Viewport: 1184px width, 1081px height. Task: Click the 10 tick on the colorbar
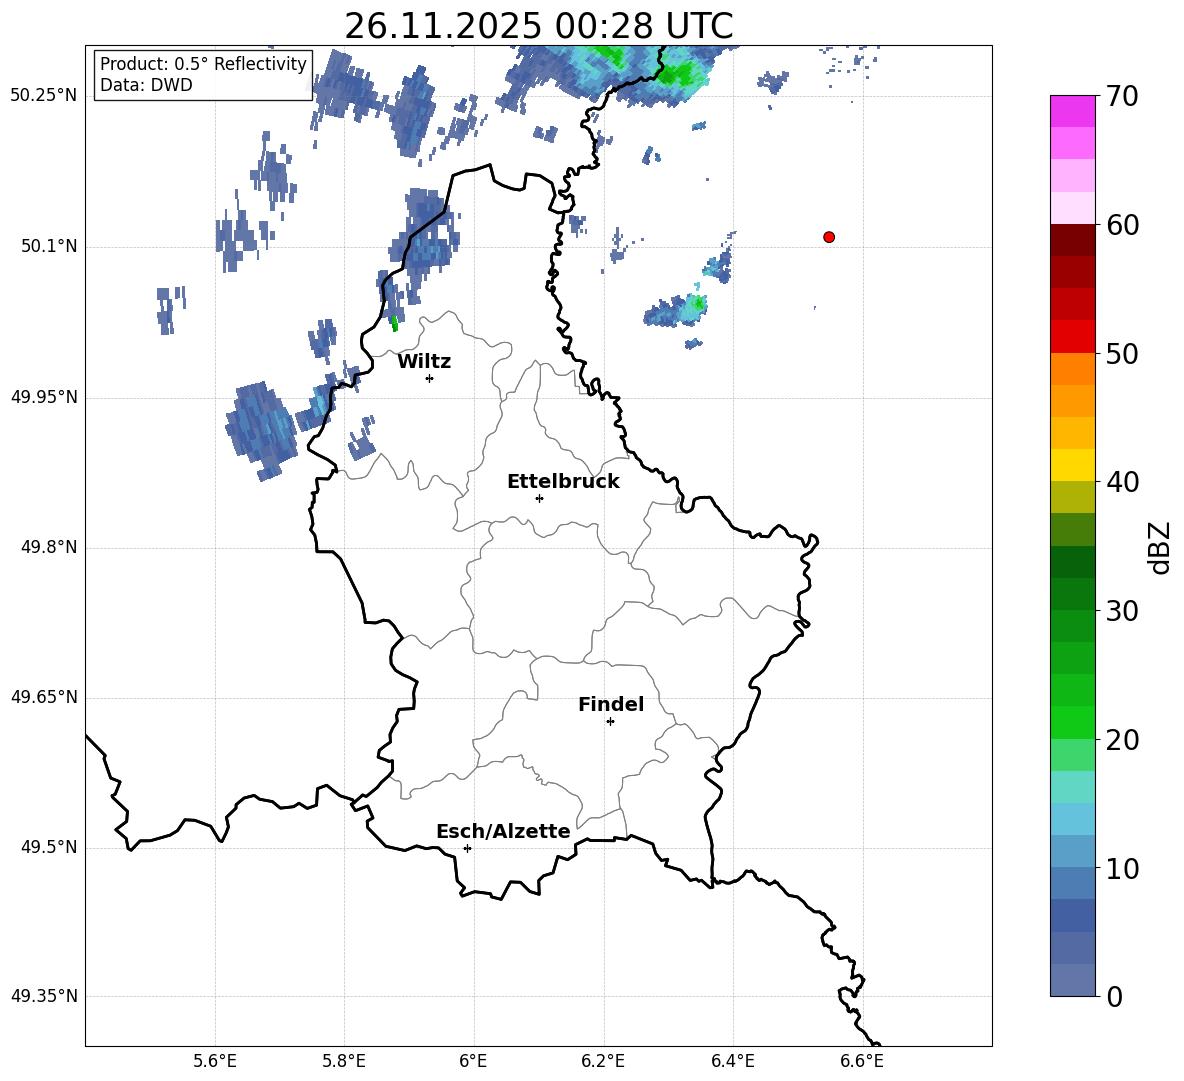tap(1122, 869)
